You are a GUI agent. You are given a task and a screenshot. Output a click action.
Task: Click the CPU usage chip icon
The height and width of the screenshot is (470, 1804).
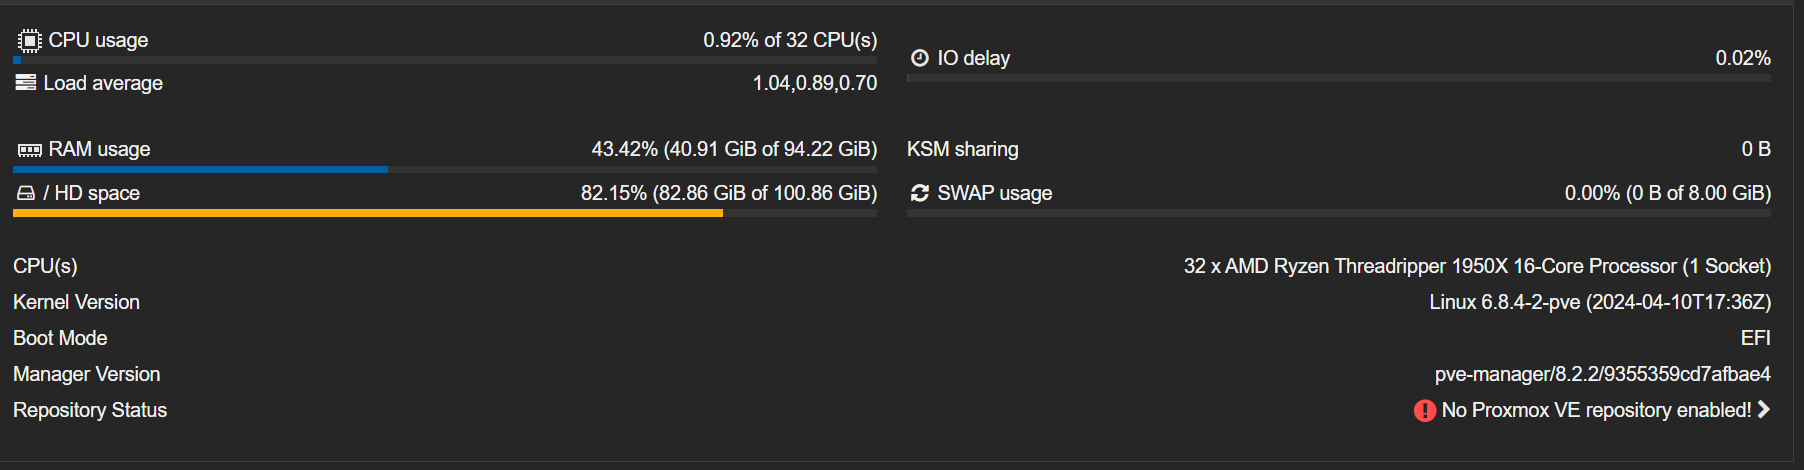(x=29, y=41)
